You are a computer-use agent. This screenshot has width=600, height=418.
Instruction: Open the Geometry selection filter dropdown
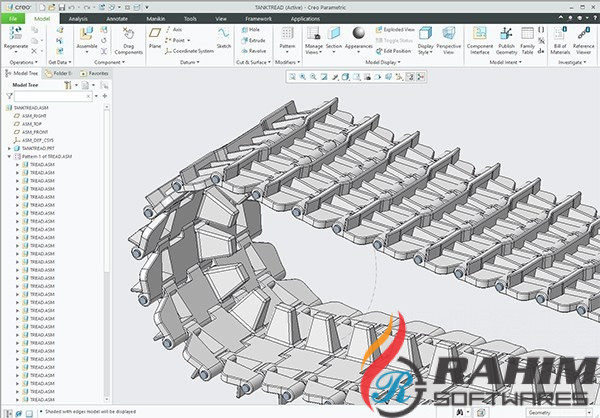(558, 413)
